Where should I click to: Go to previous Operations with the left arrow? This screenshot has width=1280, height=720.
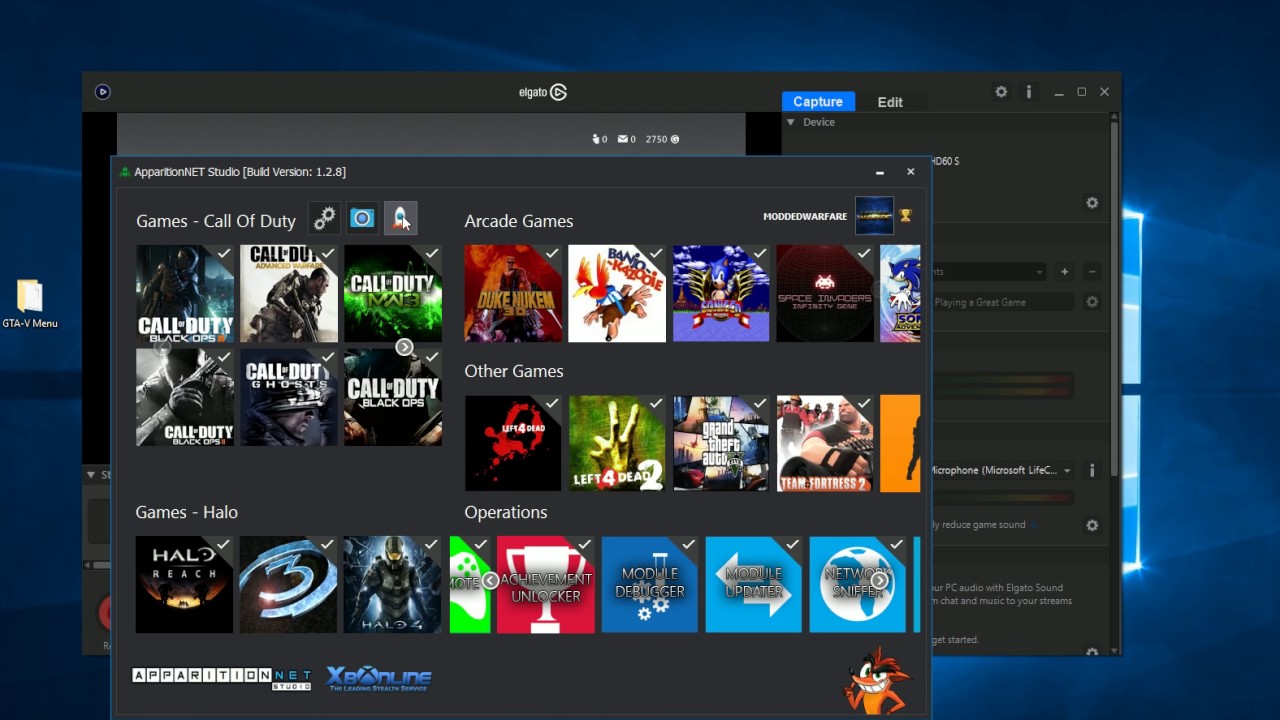[x=490, y=580]
